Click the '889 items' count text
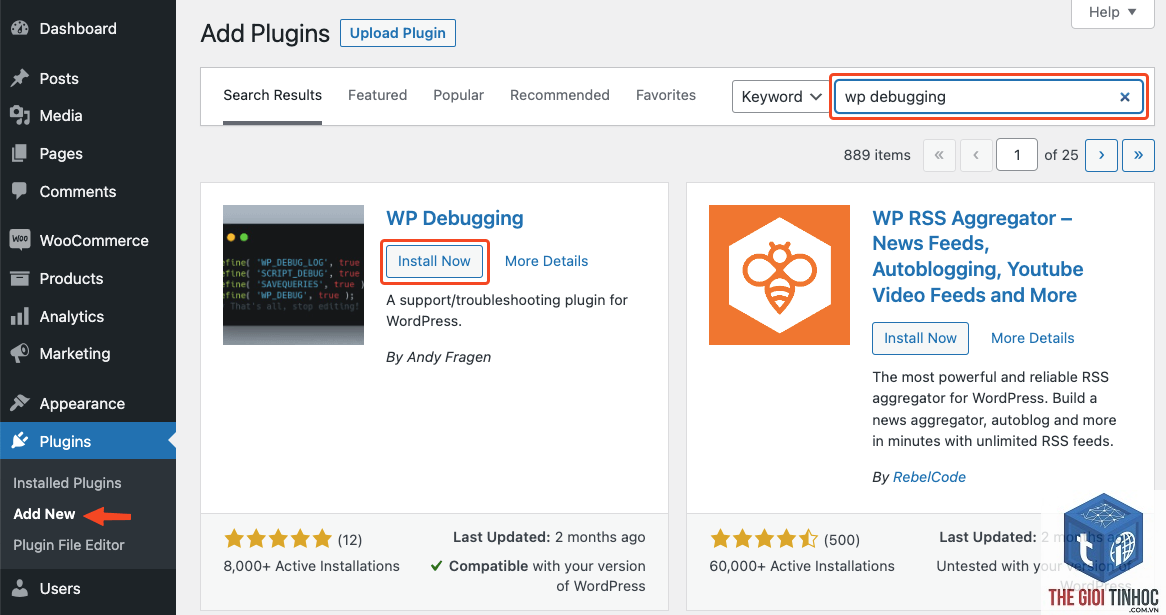The image size is (1166, 615). click(877, 155)
